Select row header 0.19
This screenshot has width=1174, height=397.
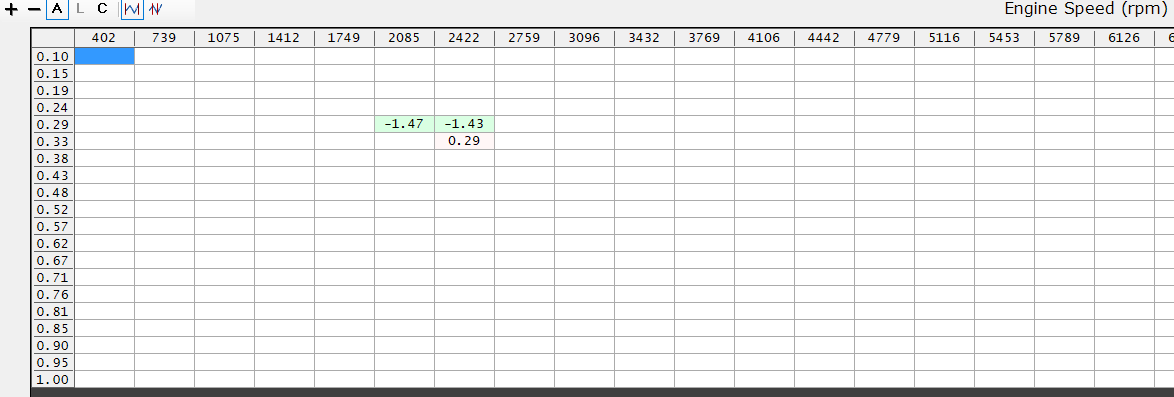[x=53, y=91]
